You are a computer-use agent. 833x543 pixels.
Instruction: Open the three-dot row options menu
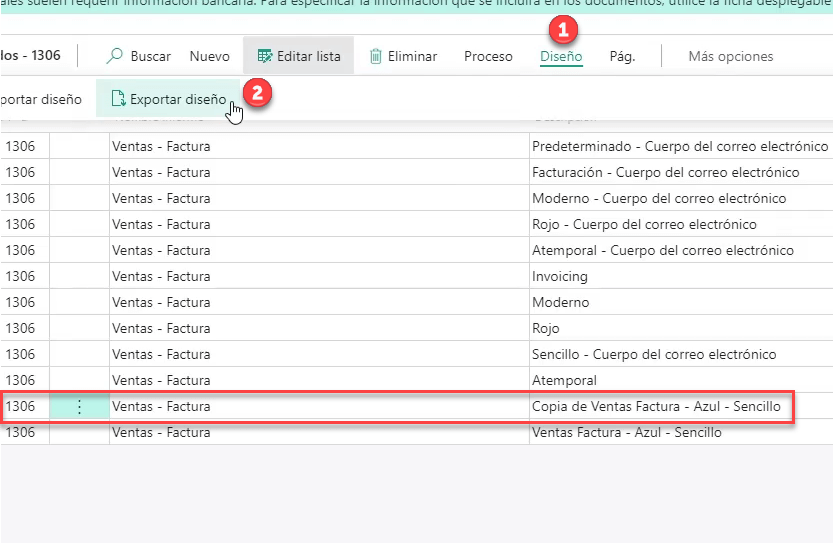(x=80, y=407)
